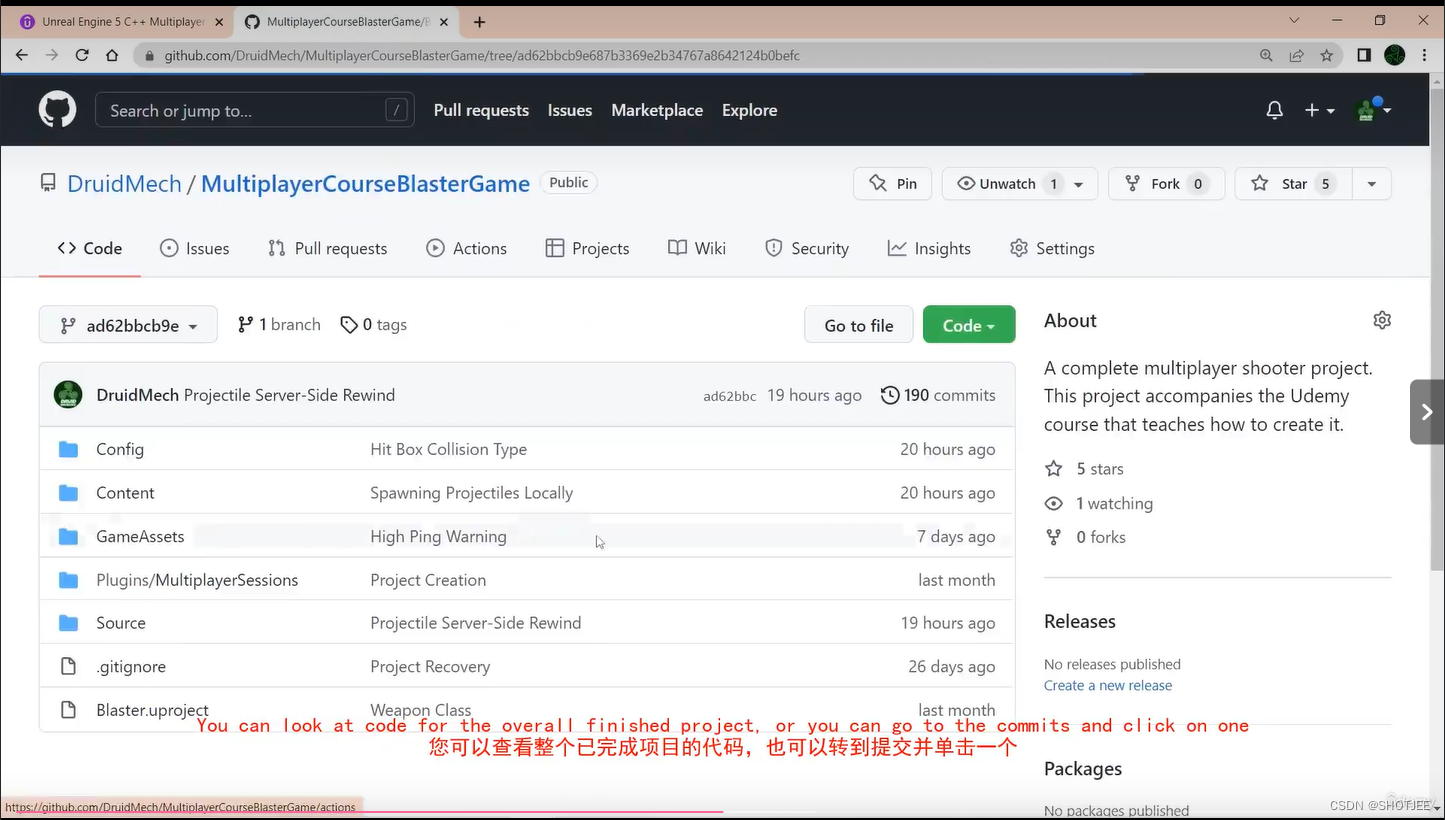The image size is (1445, 820).
Task: Click Create a new release link
Action: click(x=1108, y=686)
